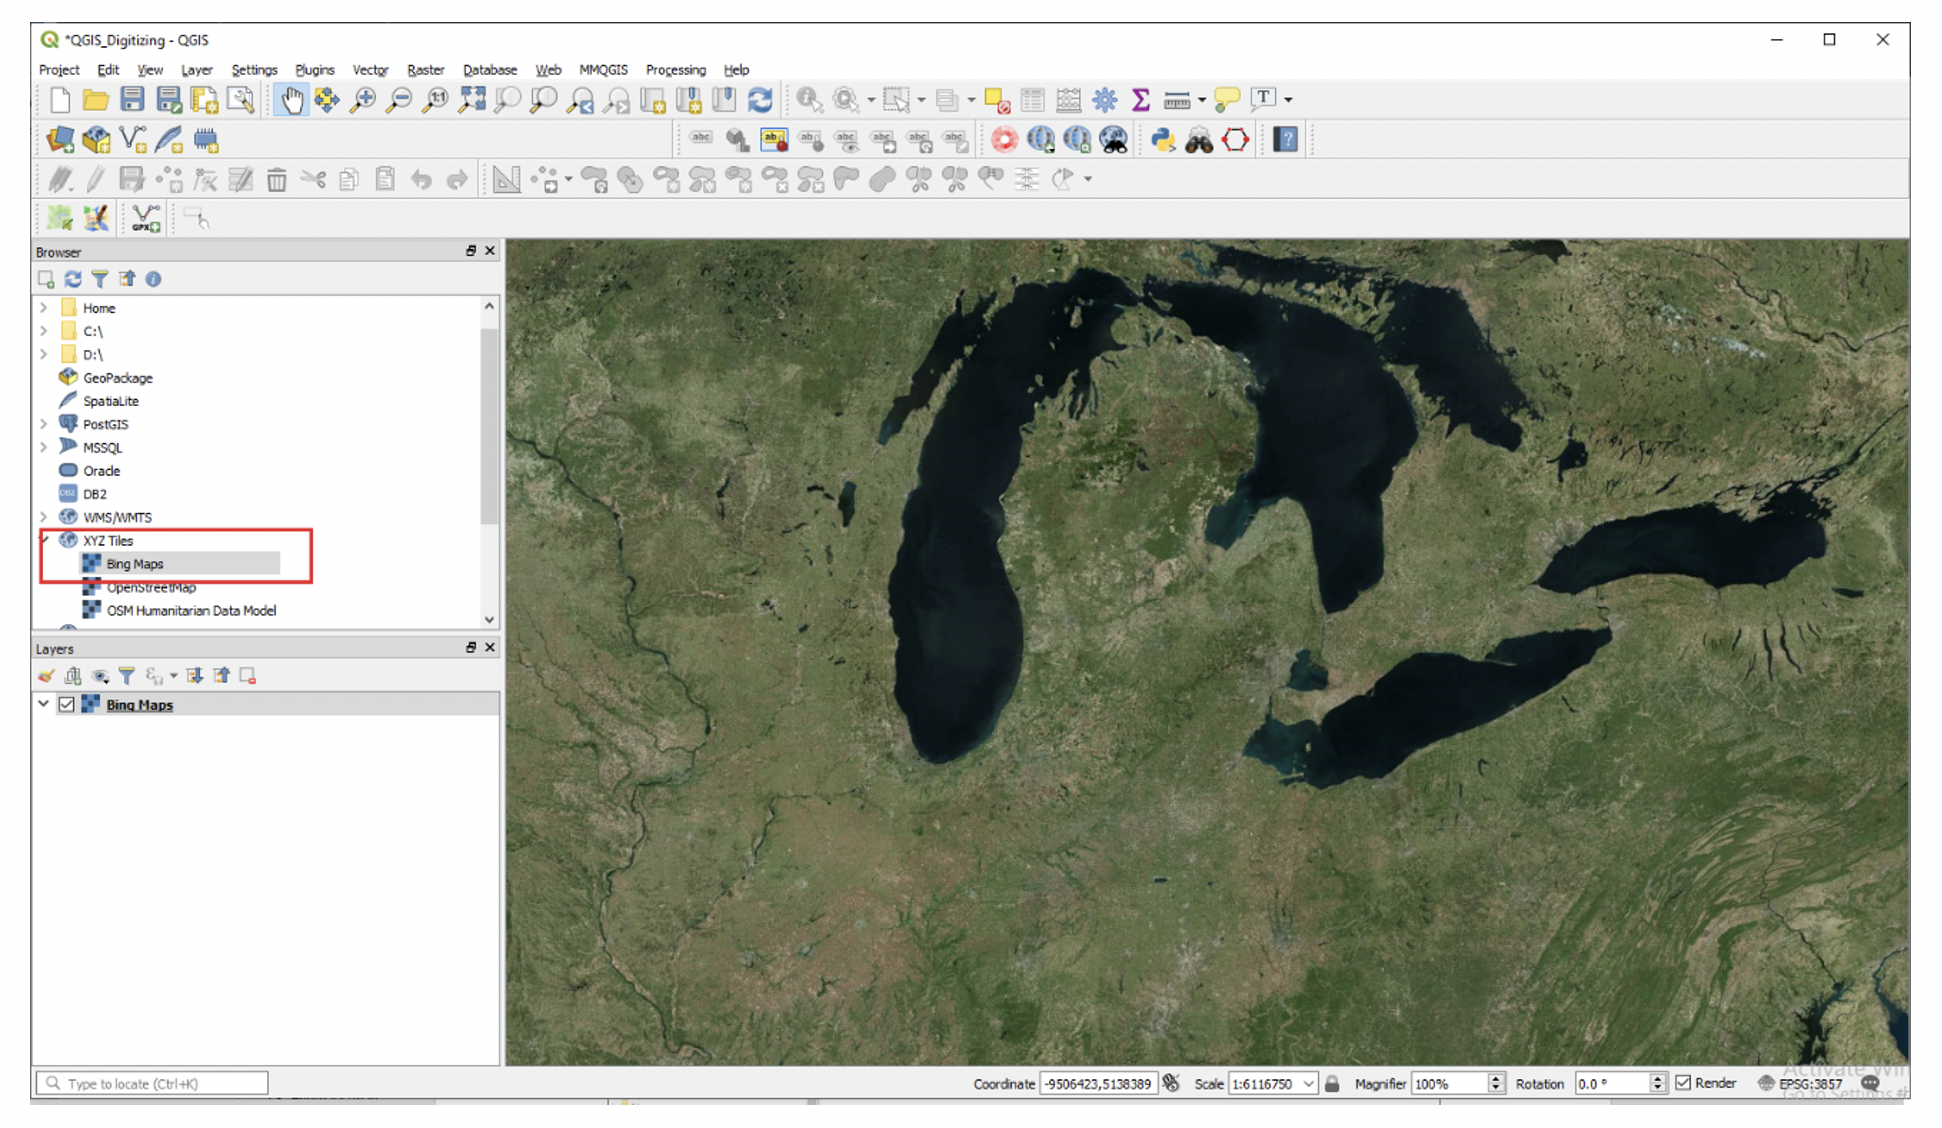This screenshot has height=1128, width=1942.
Task: Expand the Home folder in Browser
Action: click(44, 308)
